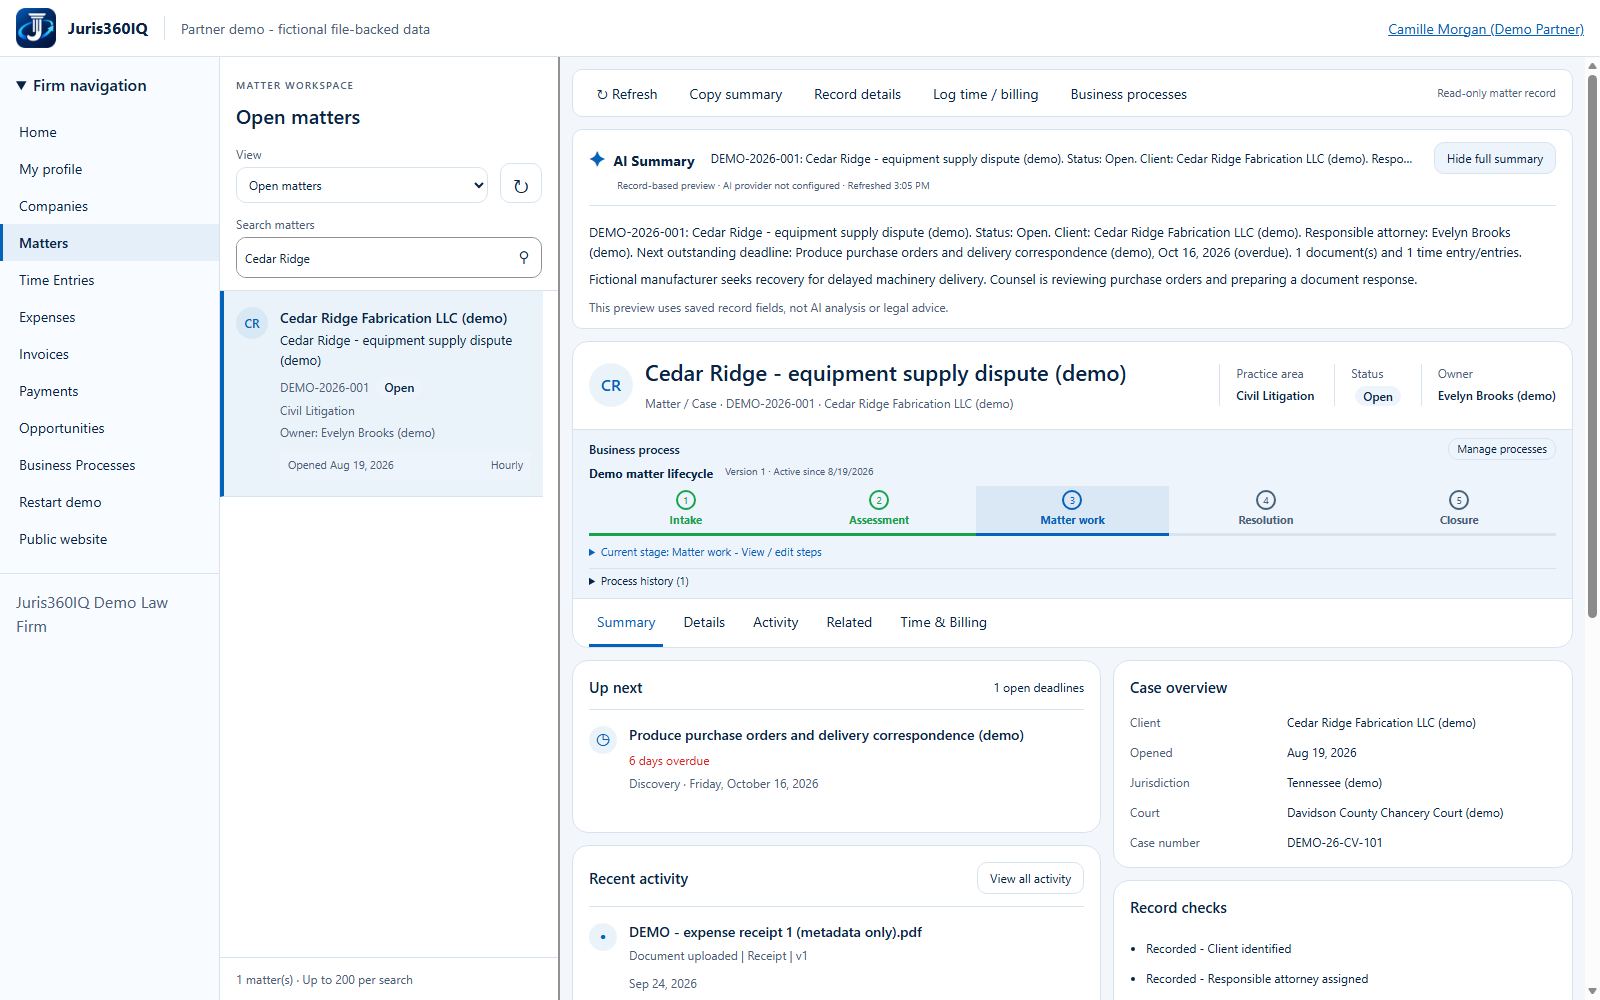The height and width of the screenshot is (1000, 1600).
Task: Click the CR avatar in matter list card
Action: (x=252, y=324)
